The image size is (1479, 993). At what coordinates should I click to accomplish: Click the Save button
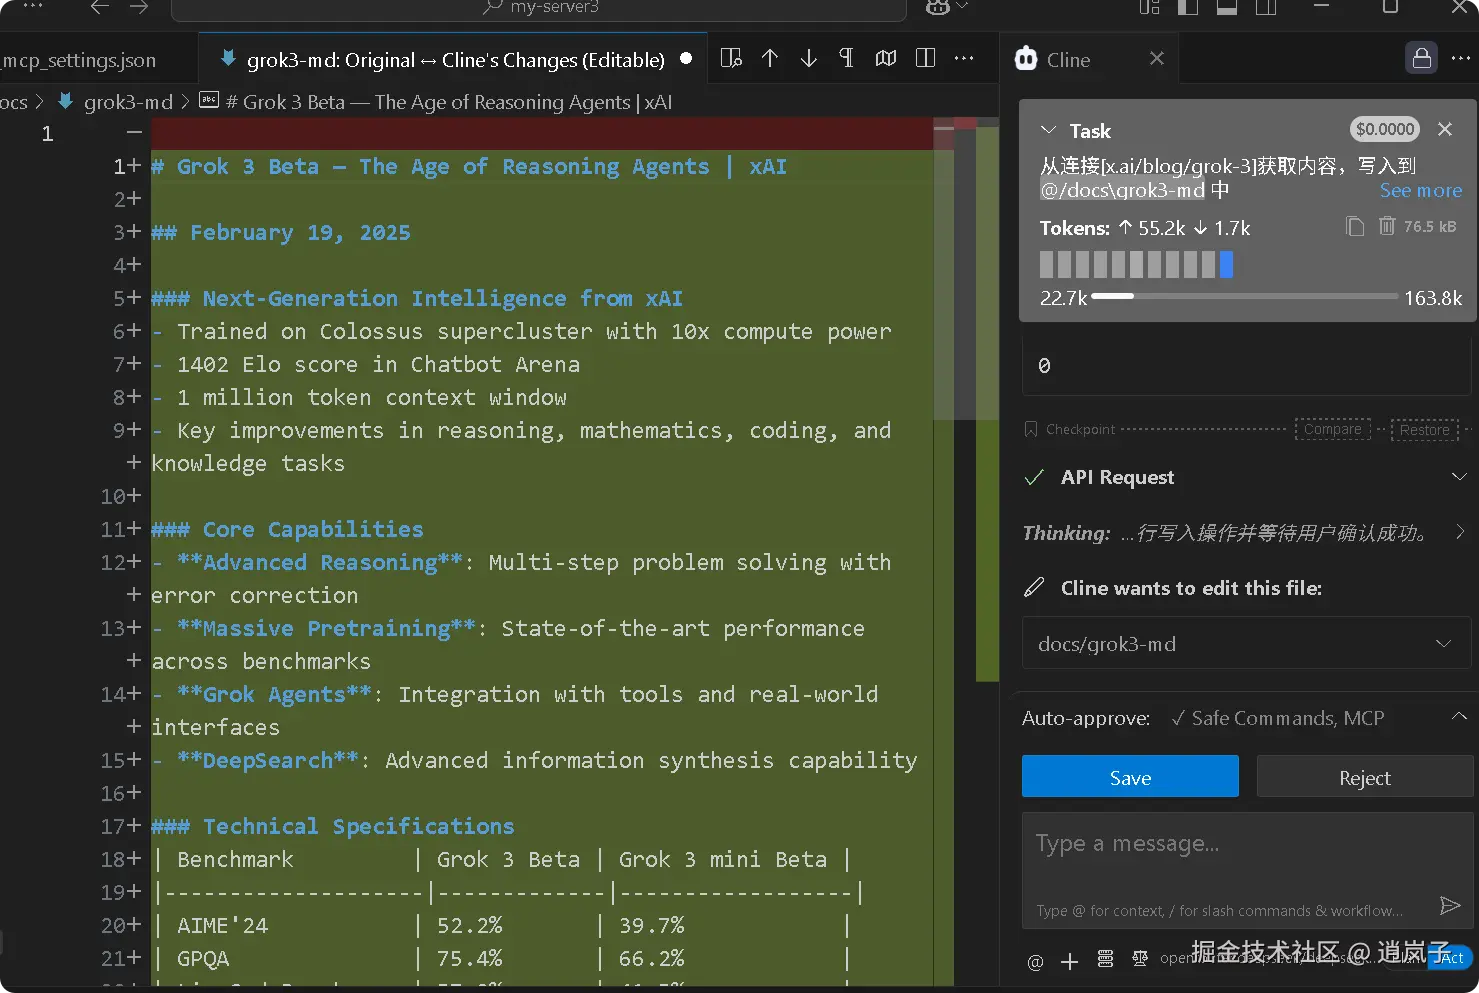(1130, 777)
